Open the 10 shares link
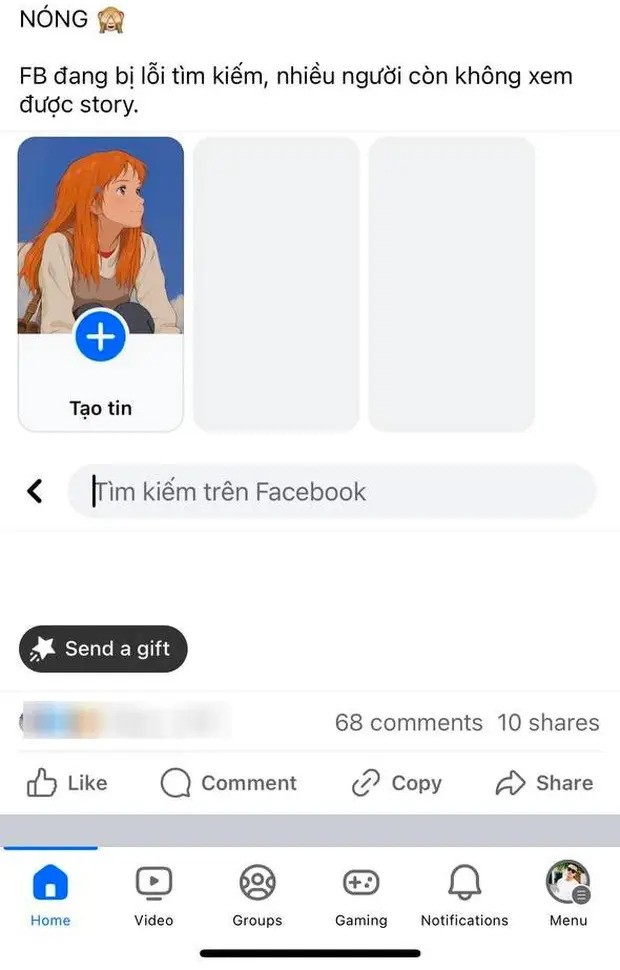Image resolution: width=620 pixels, height=970 pixels. click(548, 722)
